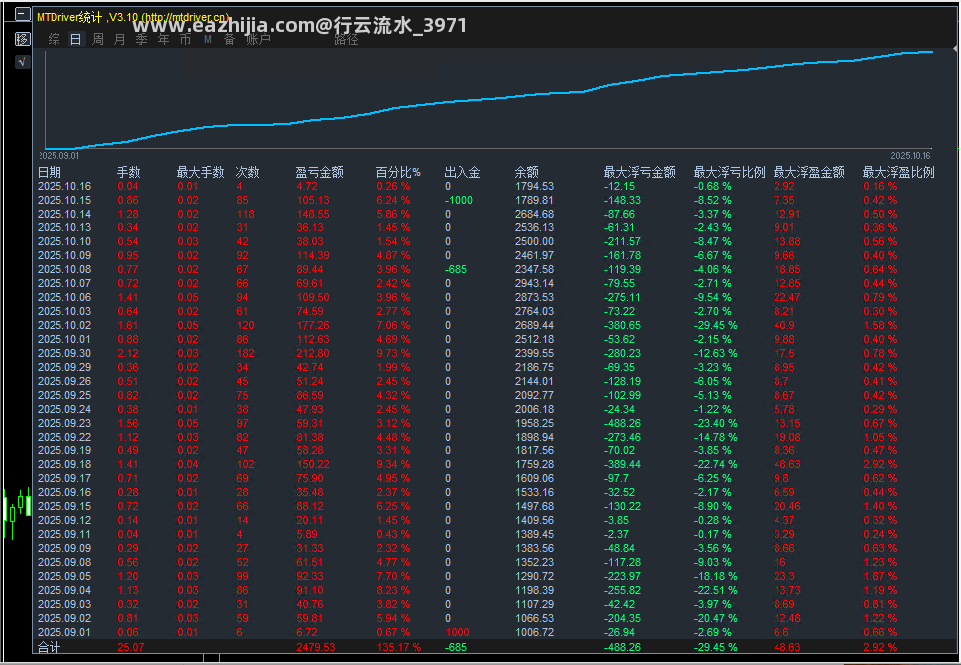Click the 最大浮亏金额 column header

[x=639, y=172]
